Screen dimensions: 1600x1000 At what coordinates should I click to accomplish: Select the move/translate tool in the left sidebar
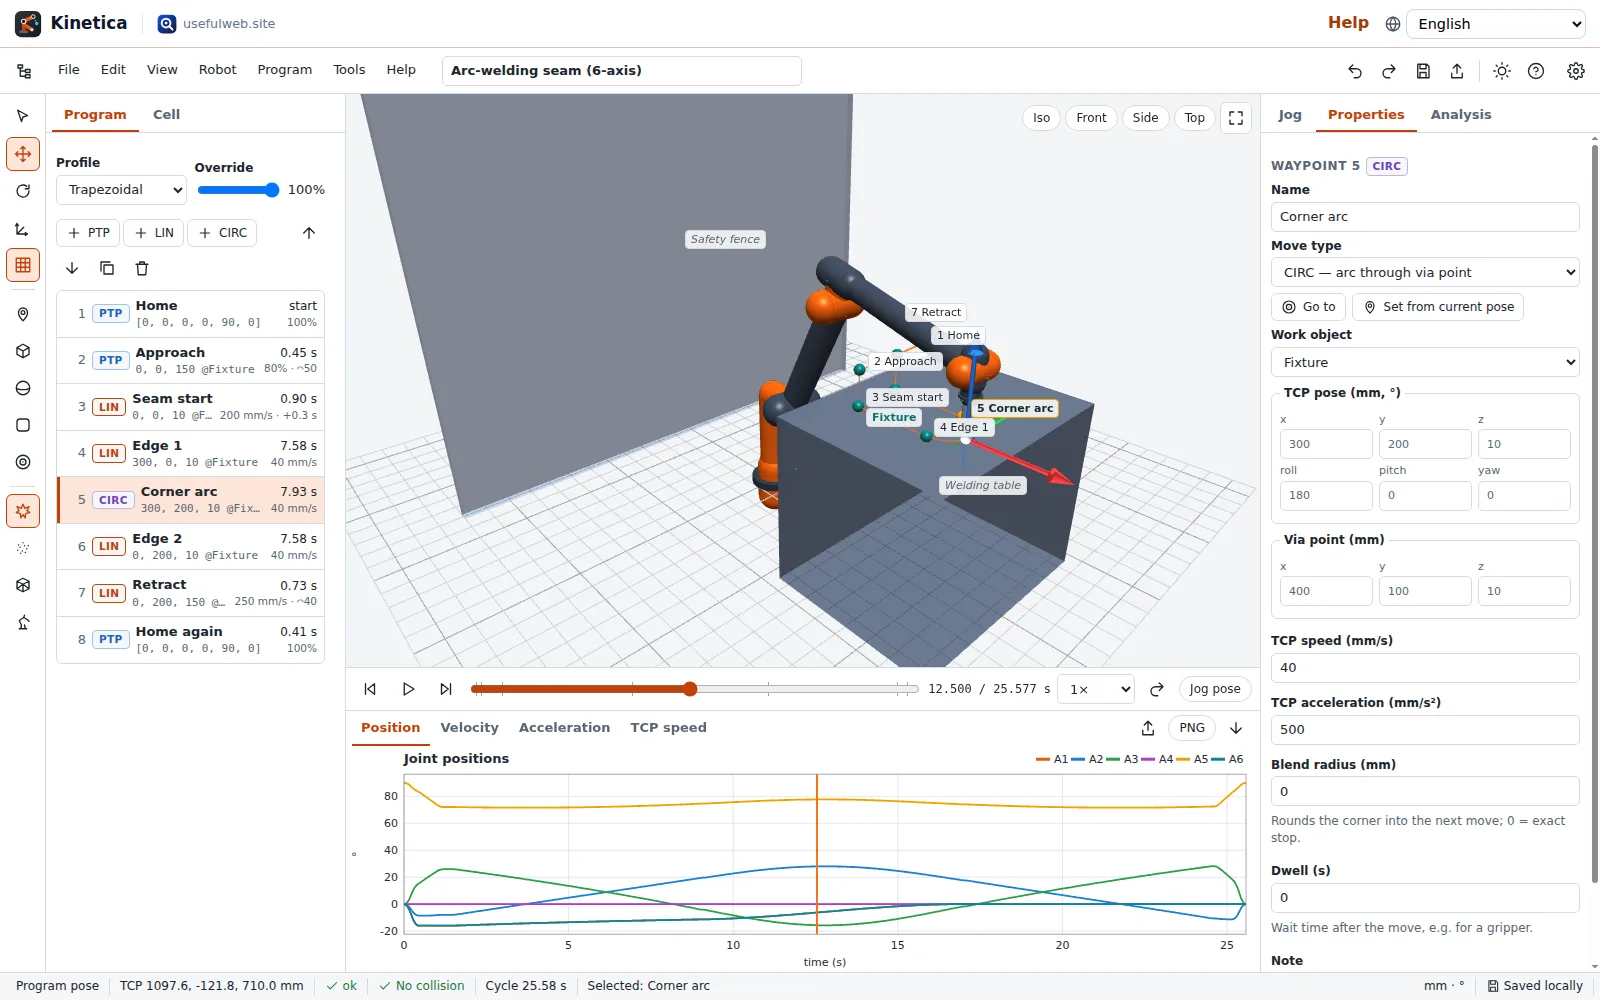tap(23, 154)
